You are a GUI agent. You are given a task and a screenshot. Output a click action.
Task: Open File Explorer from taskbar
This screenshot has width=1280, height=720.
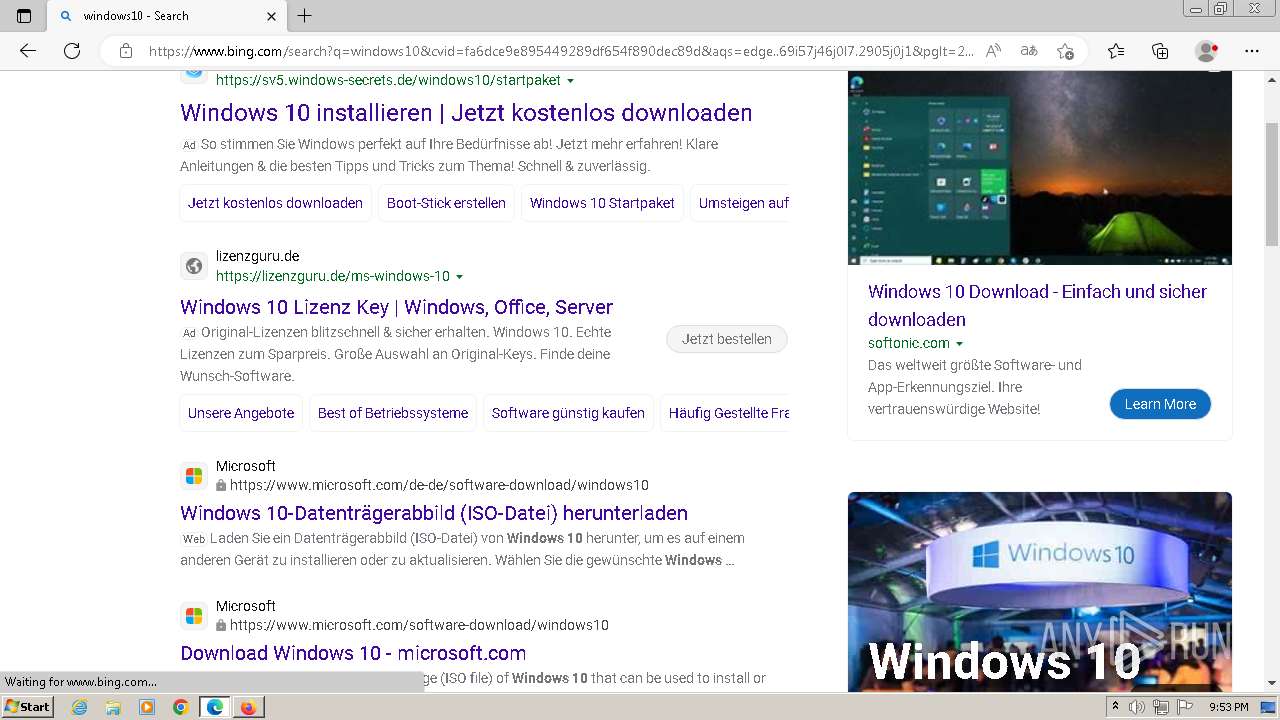point(113,707)
